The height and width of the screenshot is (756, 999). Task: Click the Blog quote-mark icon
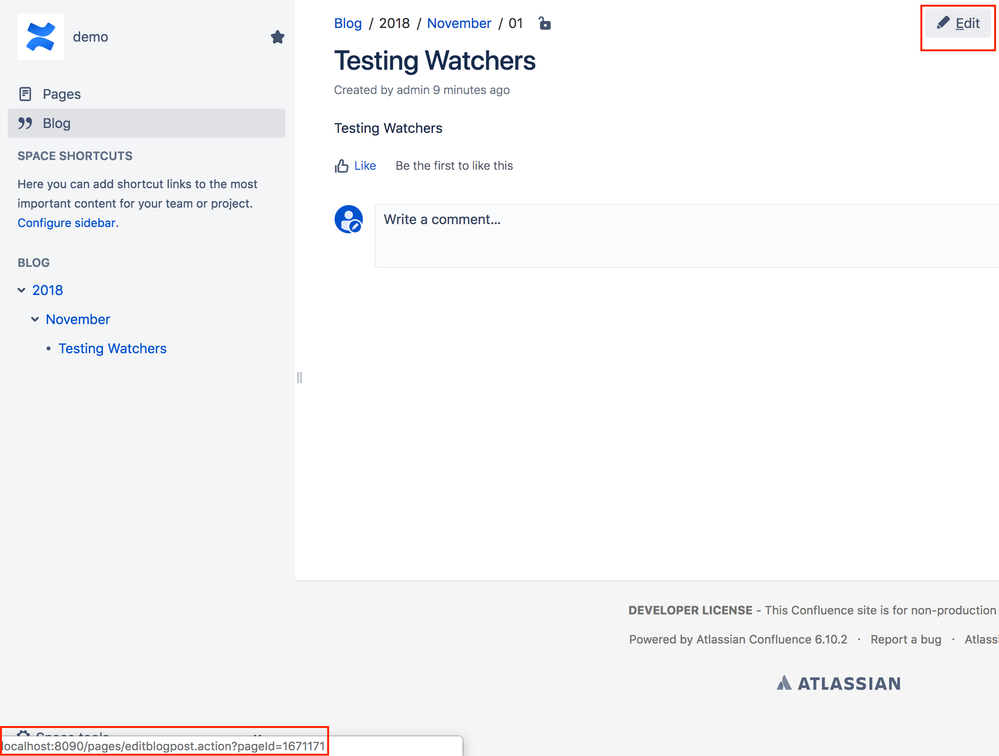coord(25,123)
